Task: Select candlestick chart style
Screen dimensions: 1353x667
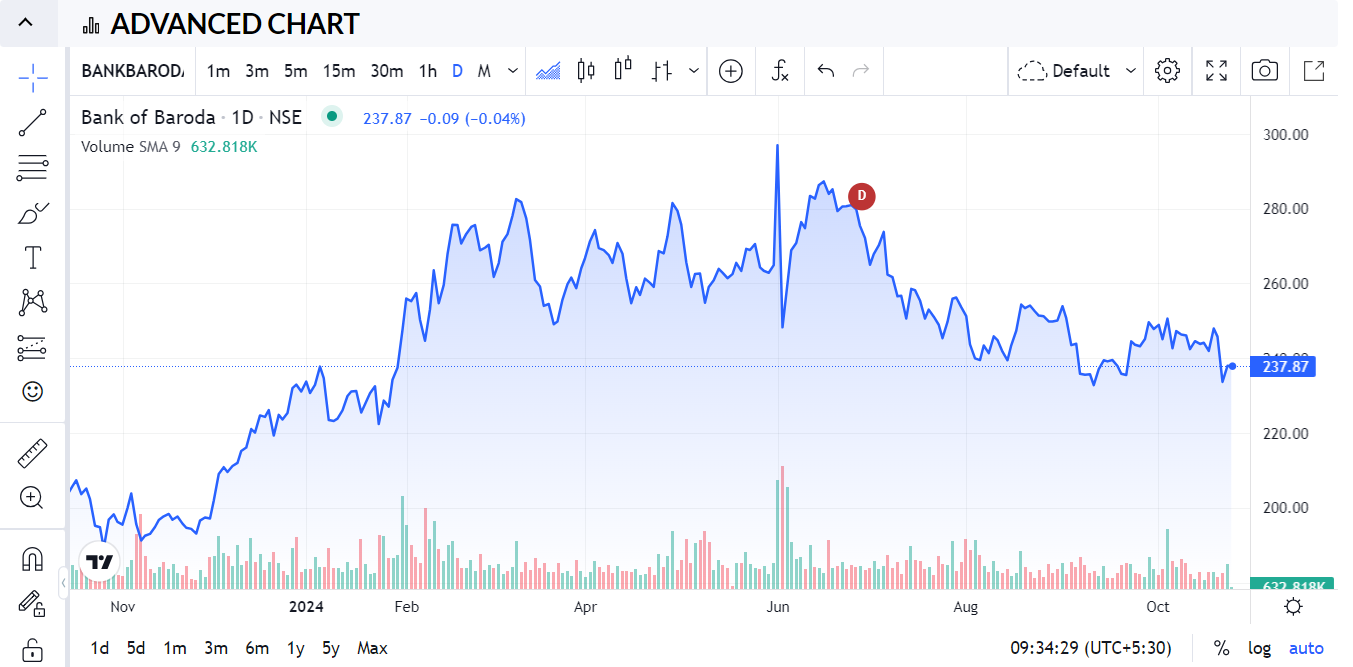Action: click(586, 71)
